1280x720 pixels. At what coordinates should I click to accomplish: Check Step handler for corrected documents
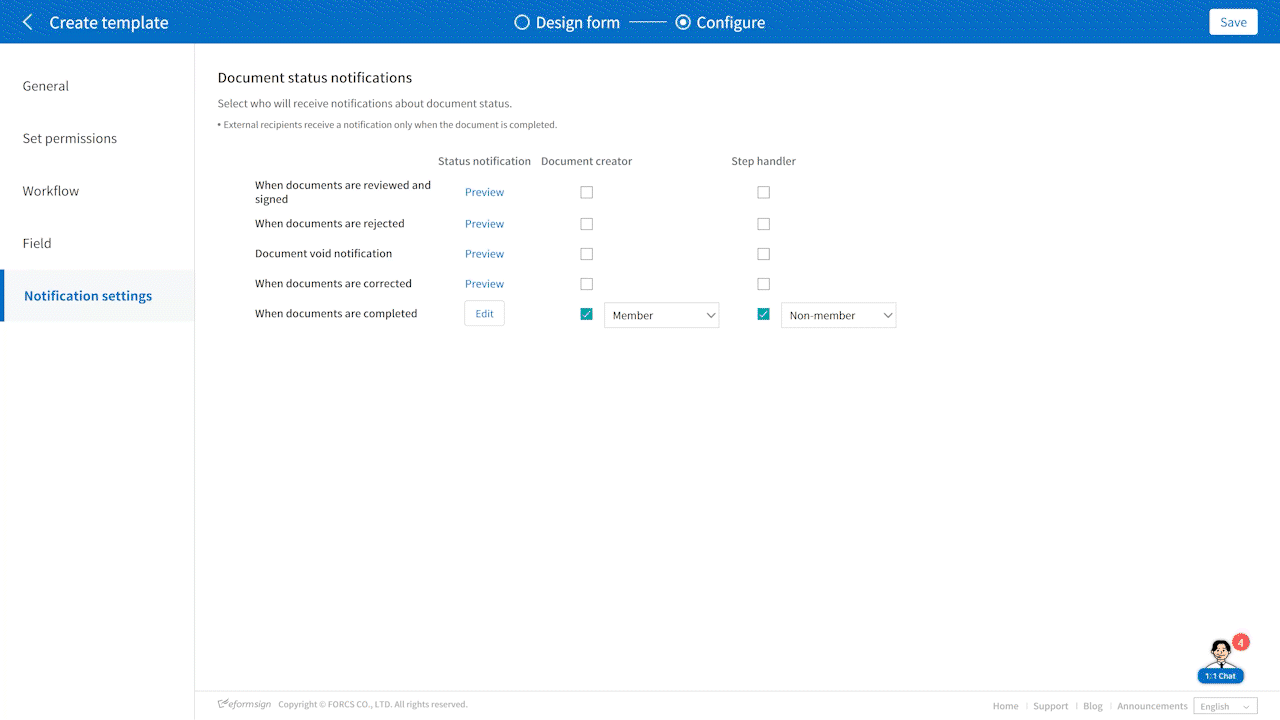coord(764,284)
